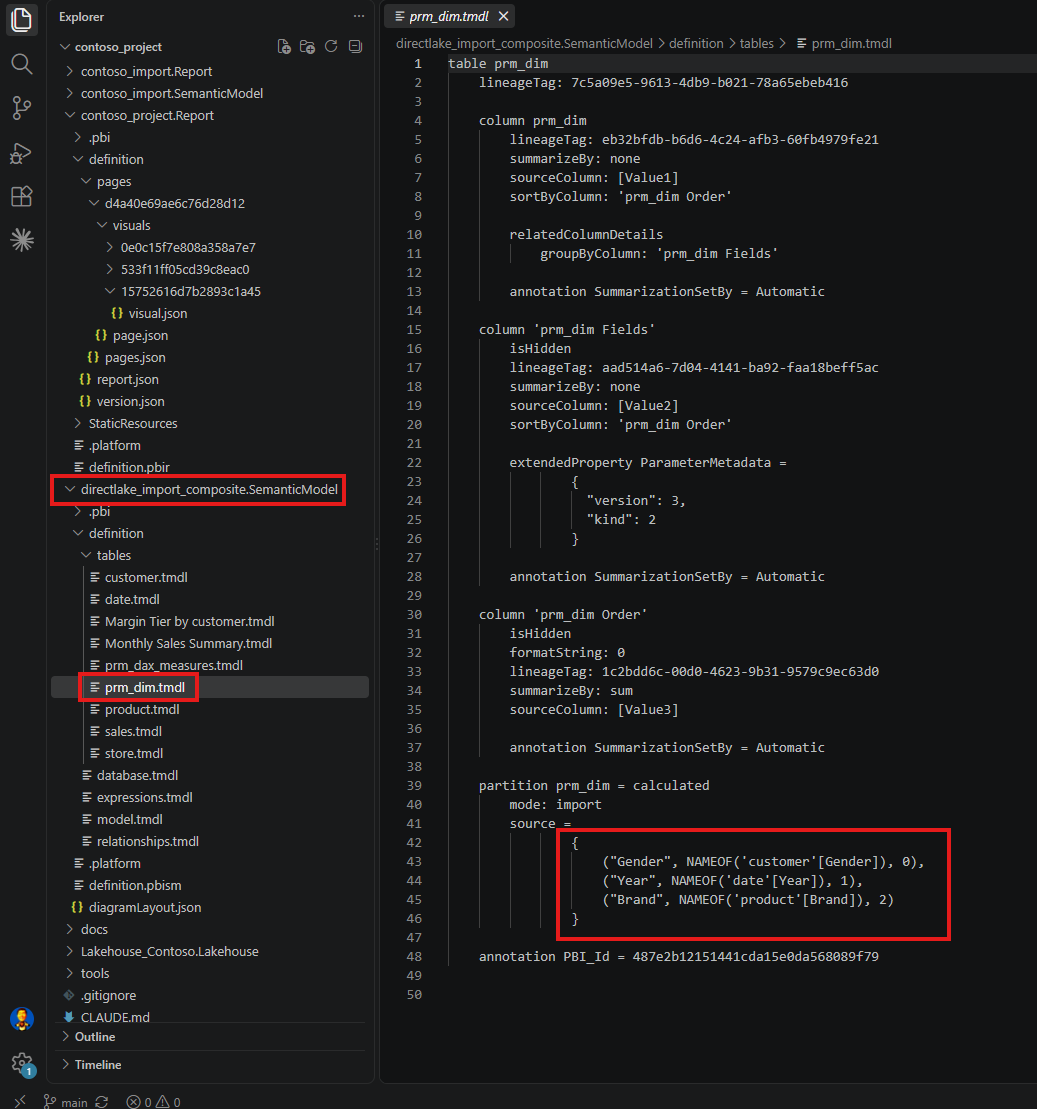Click the synchronize changes icon in status bar
The image size is (1037, 1109).
[x=102, y=1102]
